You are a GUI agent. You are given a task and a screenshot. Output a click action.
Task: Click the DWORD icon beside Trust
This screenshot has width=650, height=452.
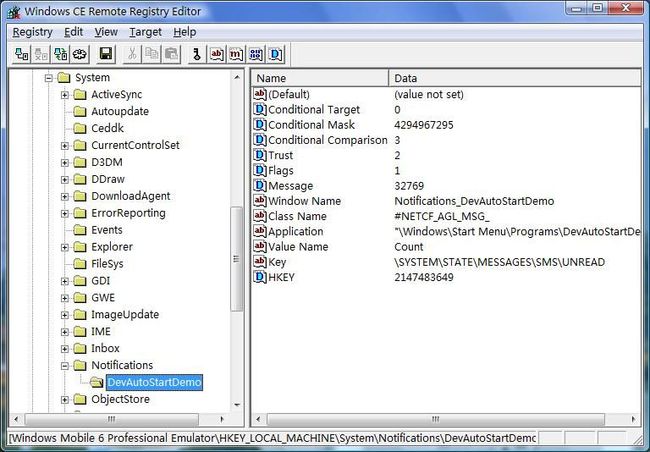point(260,155)
